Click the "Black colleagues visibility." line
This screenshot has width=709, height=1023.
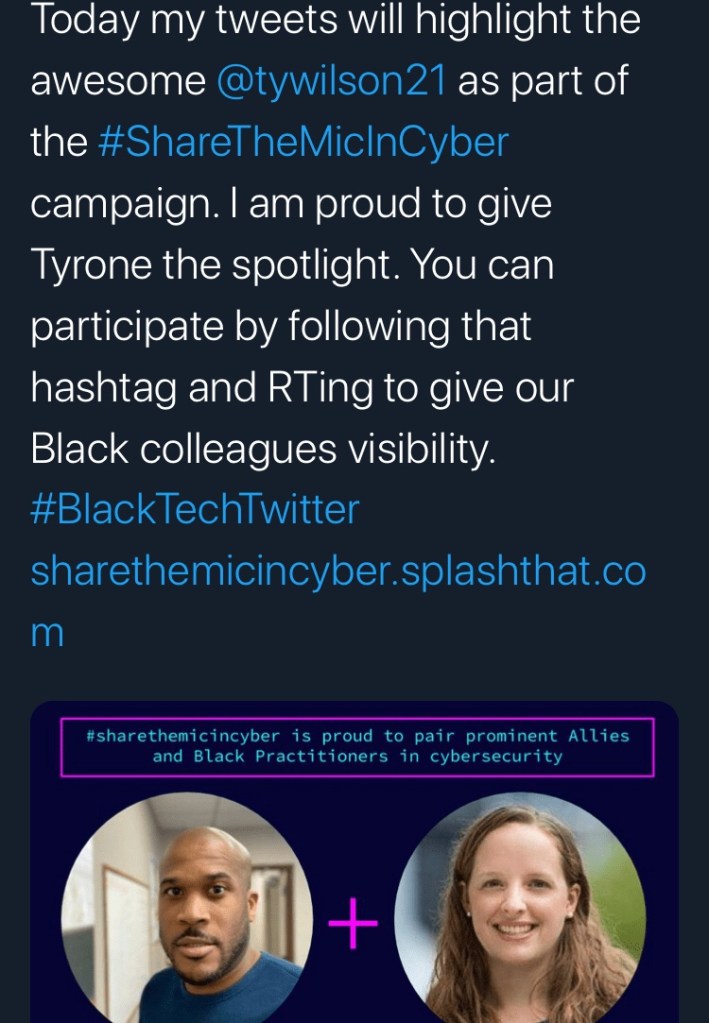click(263, 449)
